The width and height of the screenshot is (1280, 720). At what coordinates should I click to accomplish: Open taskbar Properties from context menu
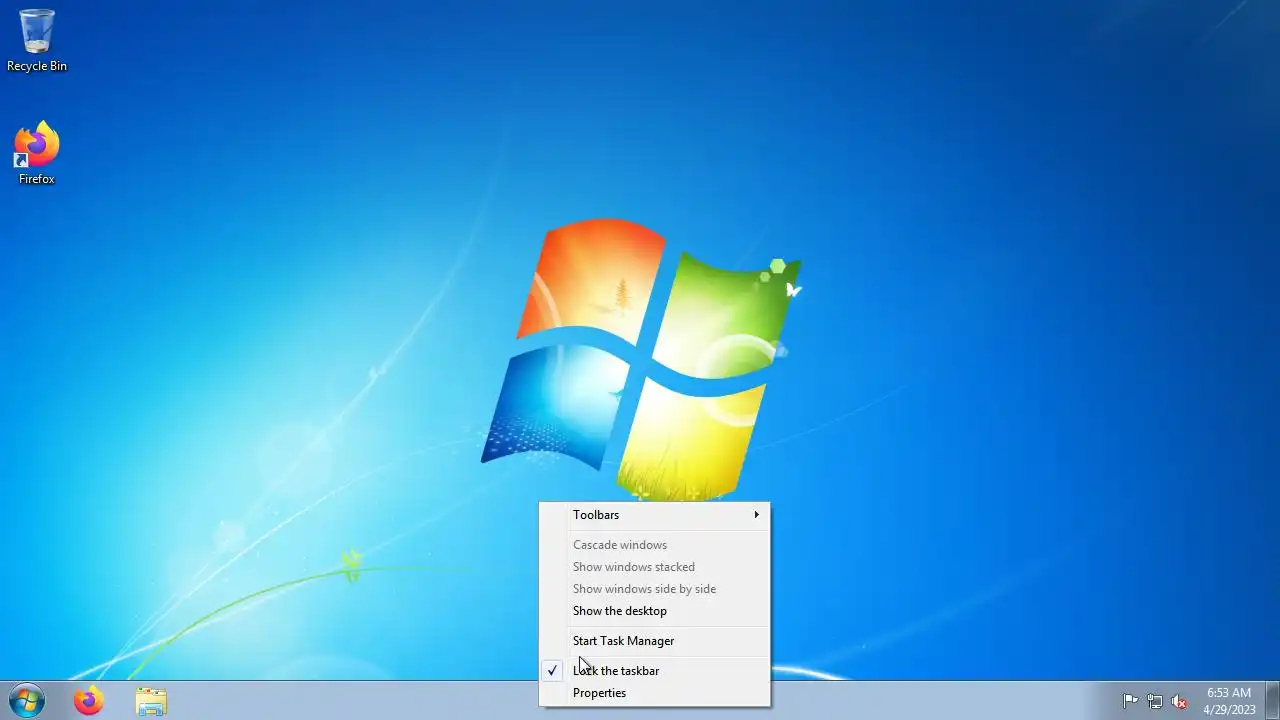coord(655,693)
